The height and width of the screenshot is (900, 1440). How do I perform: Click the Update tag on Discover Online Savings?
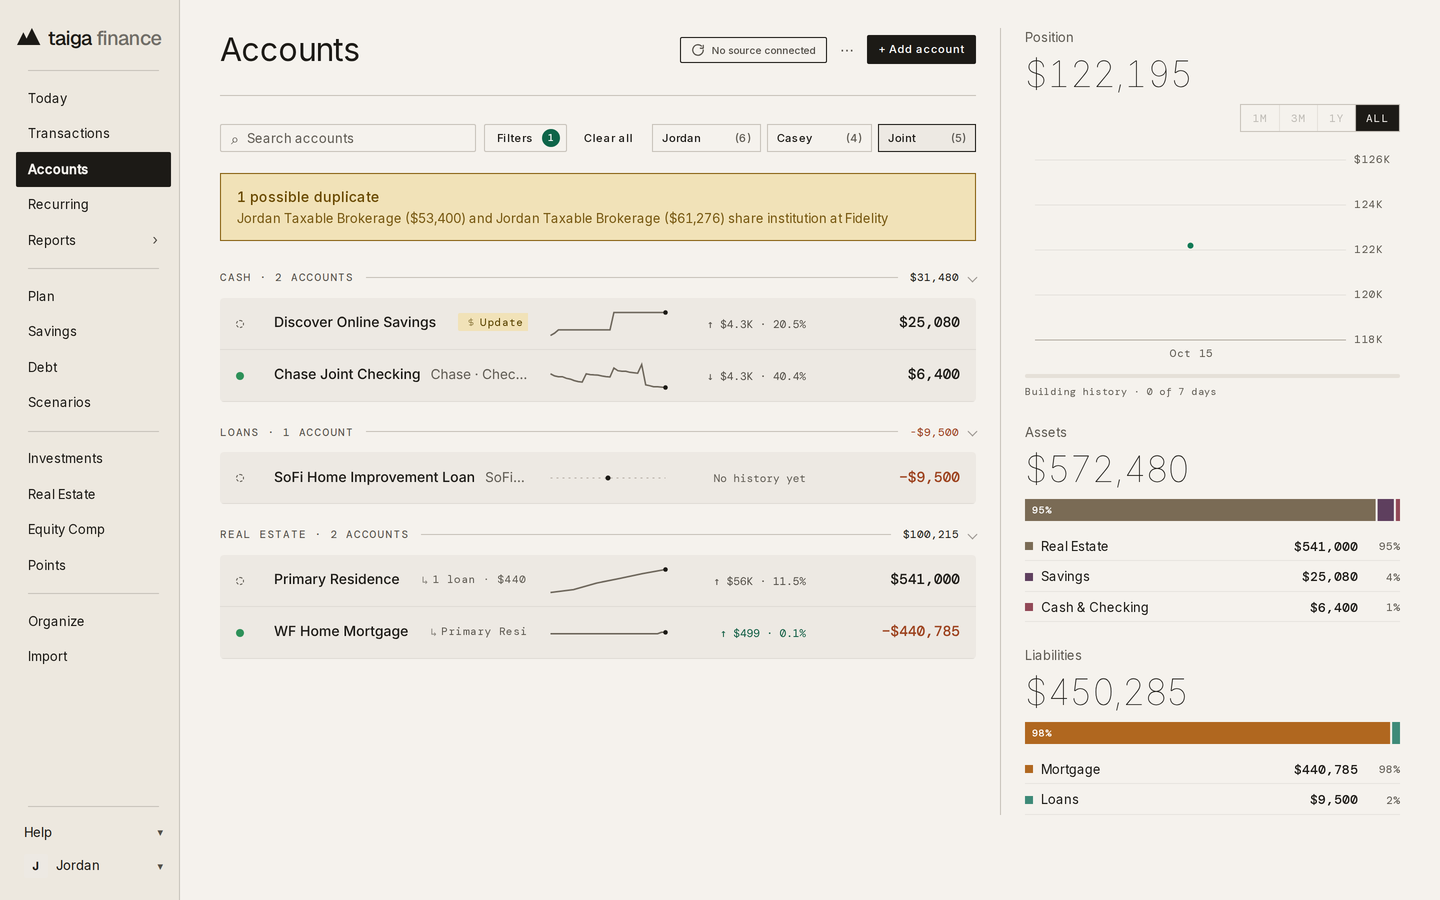493,322
